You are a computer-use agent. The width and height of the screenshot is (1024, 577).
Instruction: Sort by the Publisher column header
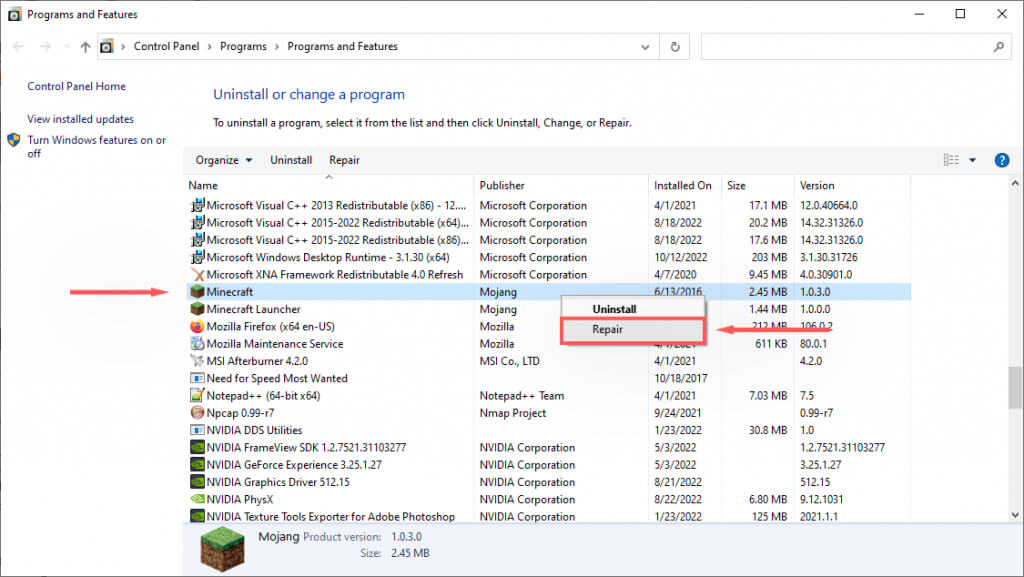tap(502, 185)
